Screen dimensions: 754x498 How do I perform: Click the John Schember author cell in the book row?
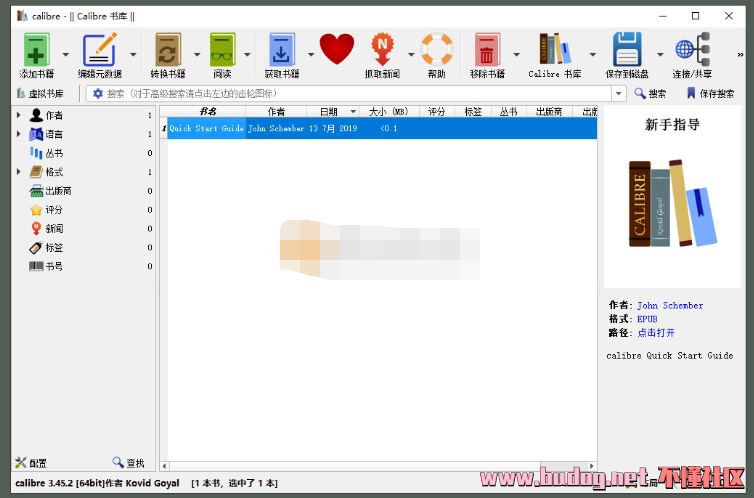276,128
